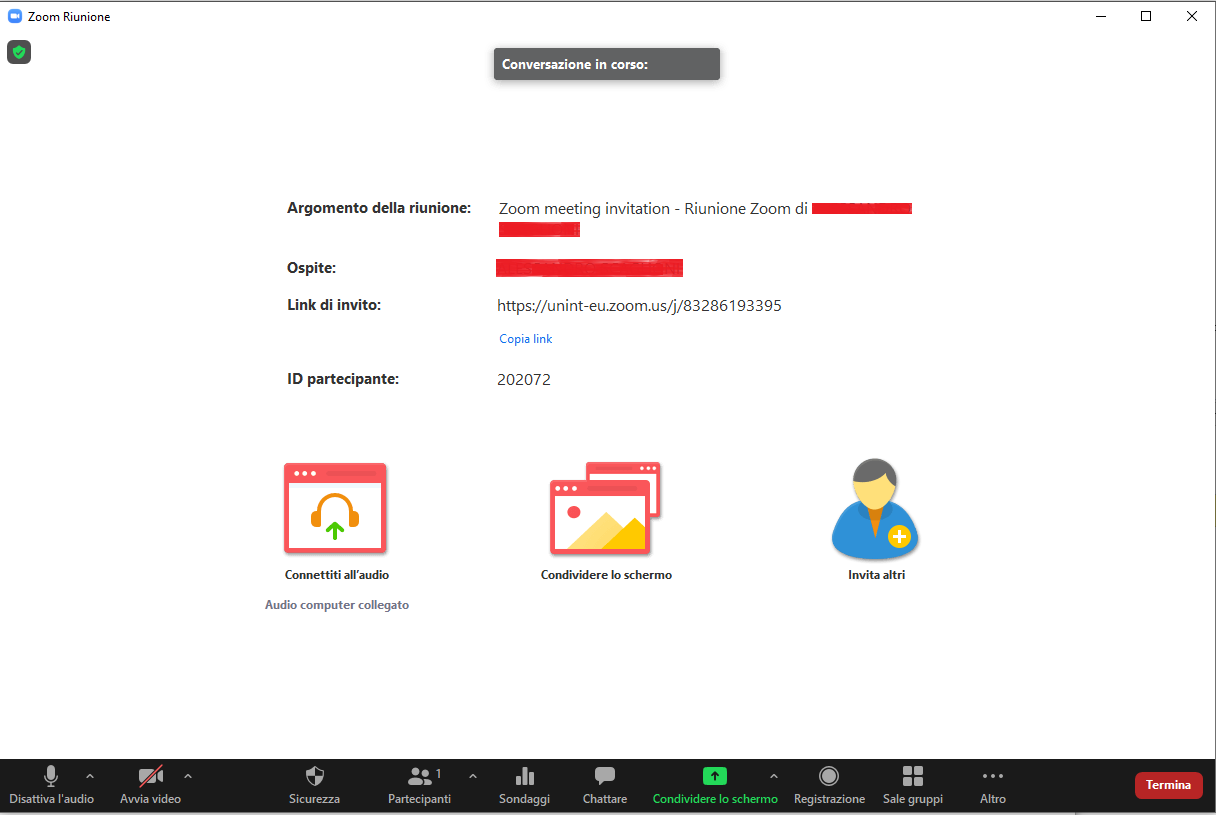Click the meeting topic text 'Zoom meeting invitation'
This screenshot has width=1216, height=815.
585,209
